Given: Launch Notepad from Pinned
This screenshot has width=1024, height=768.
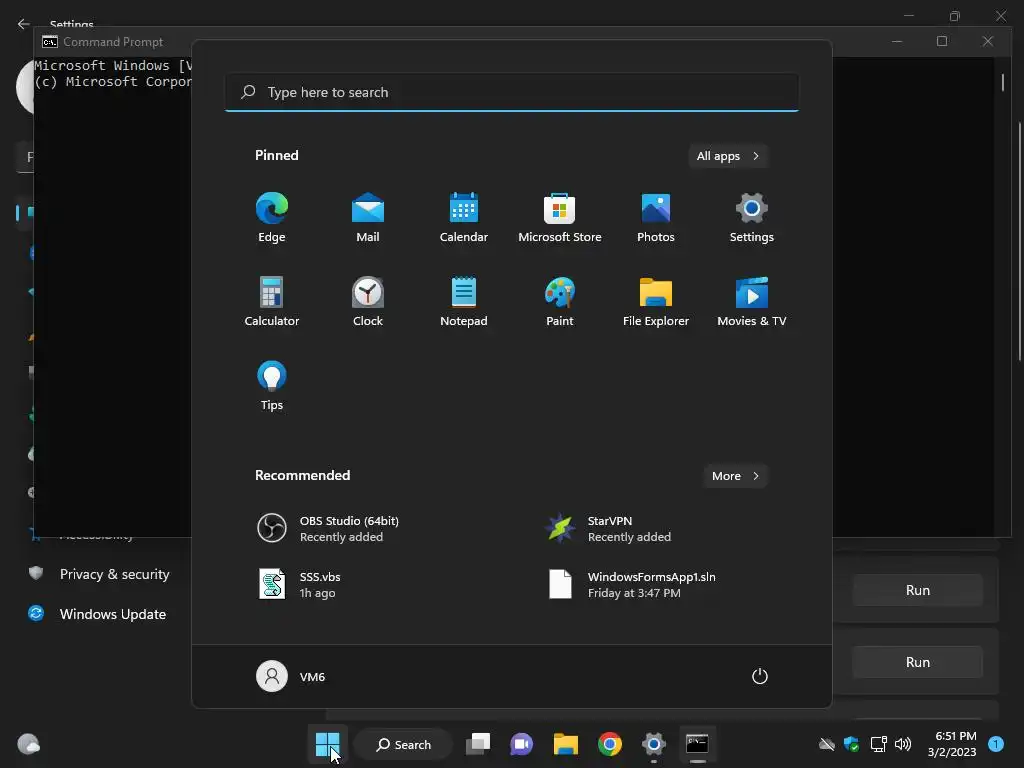Looking at the screenshot, I should (x=464, y=302).
